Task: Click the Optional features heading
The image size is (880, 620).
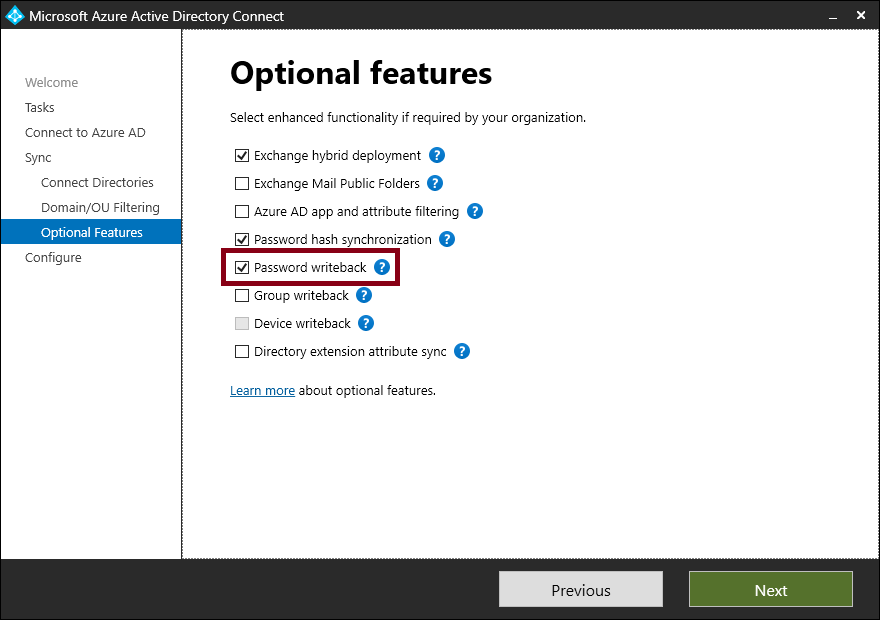Action: [x=361, y=74]
